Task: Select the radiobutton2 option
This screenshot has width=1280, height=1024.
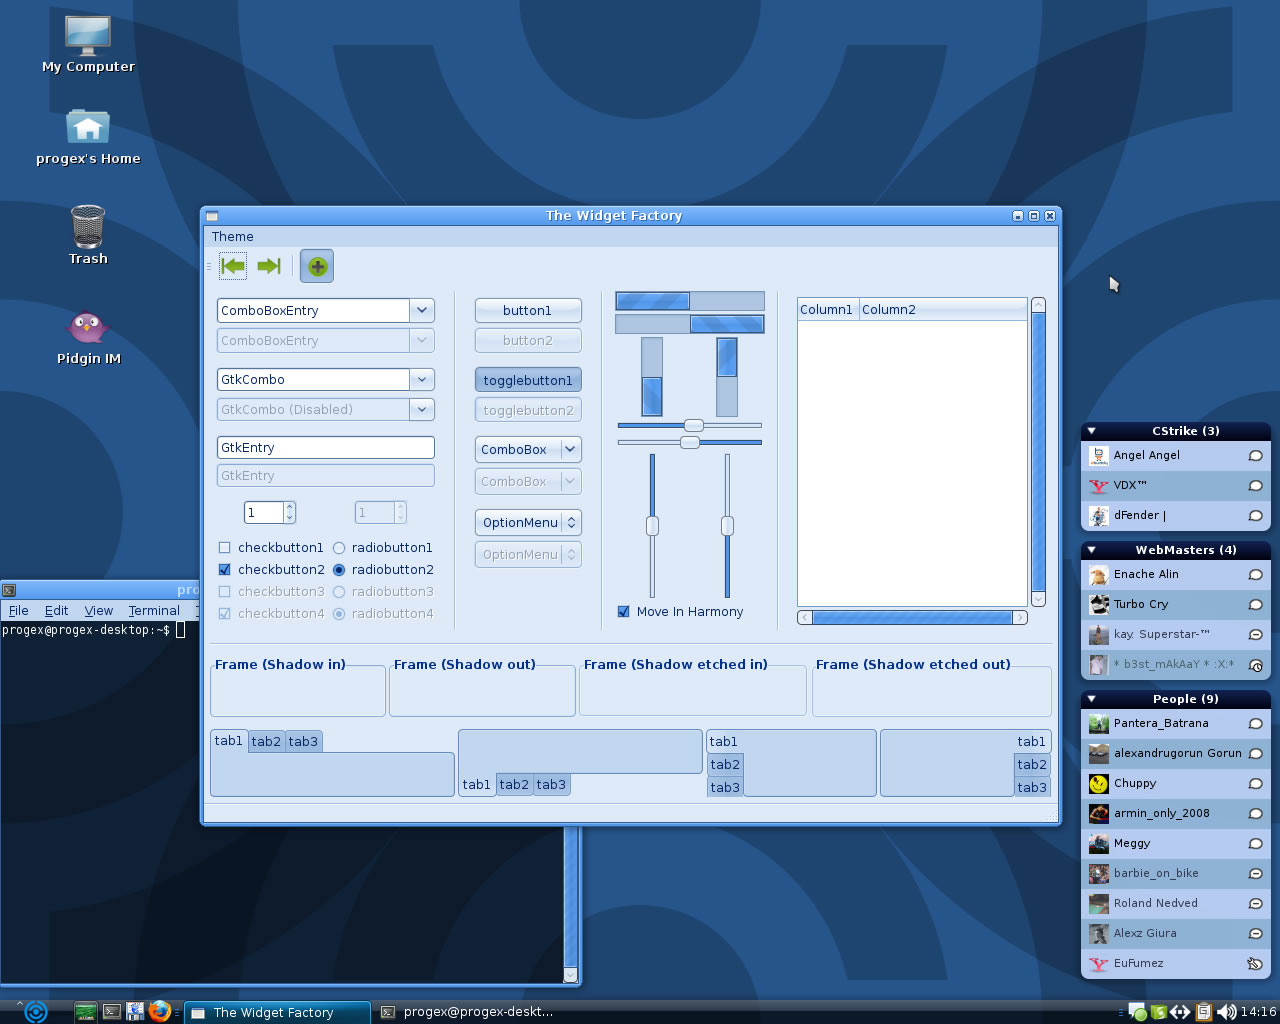Action: tap(339, 570)
